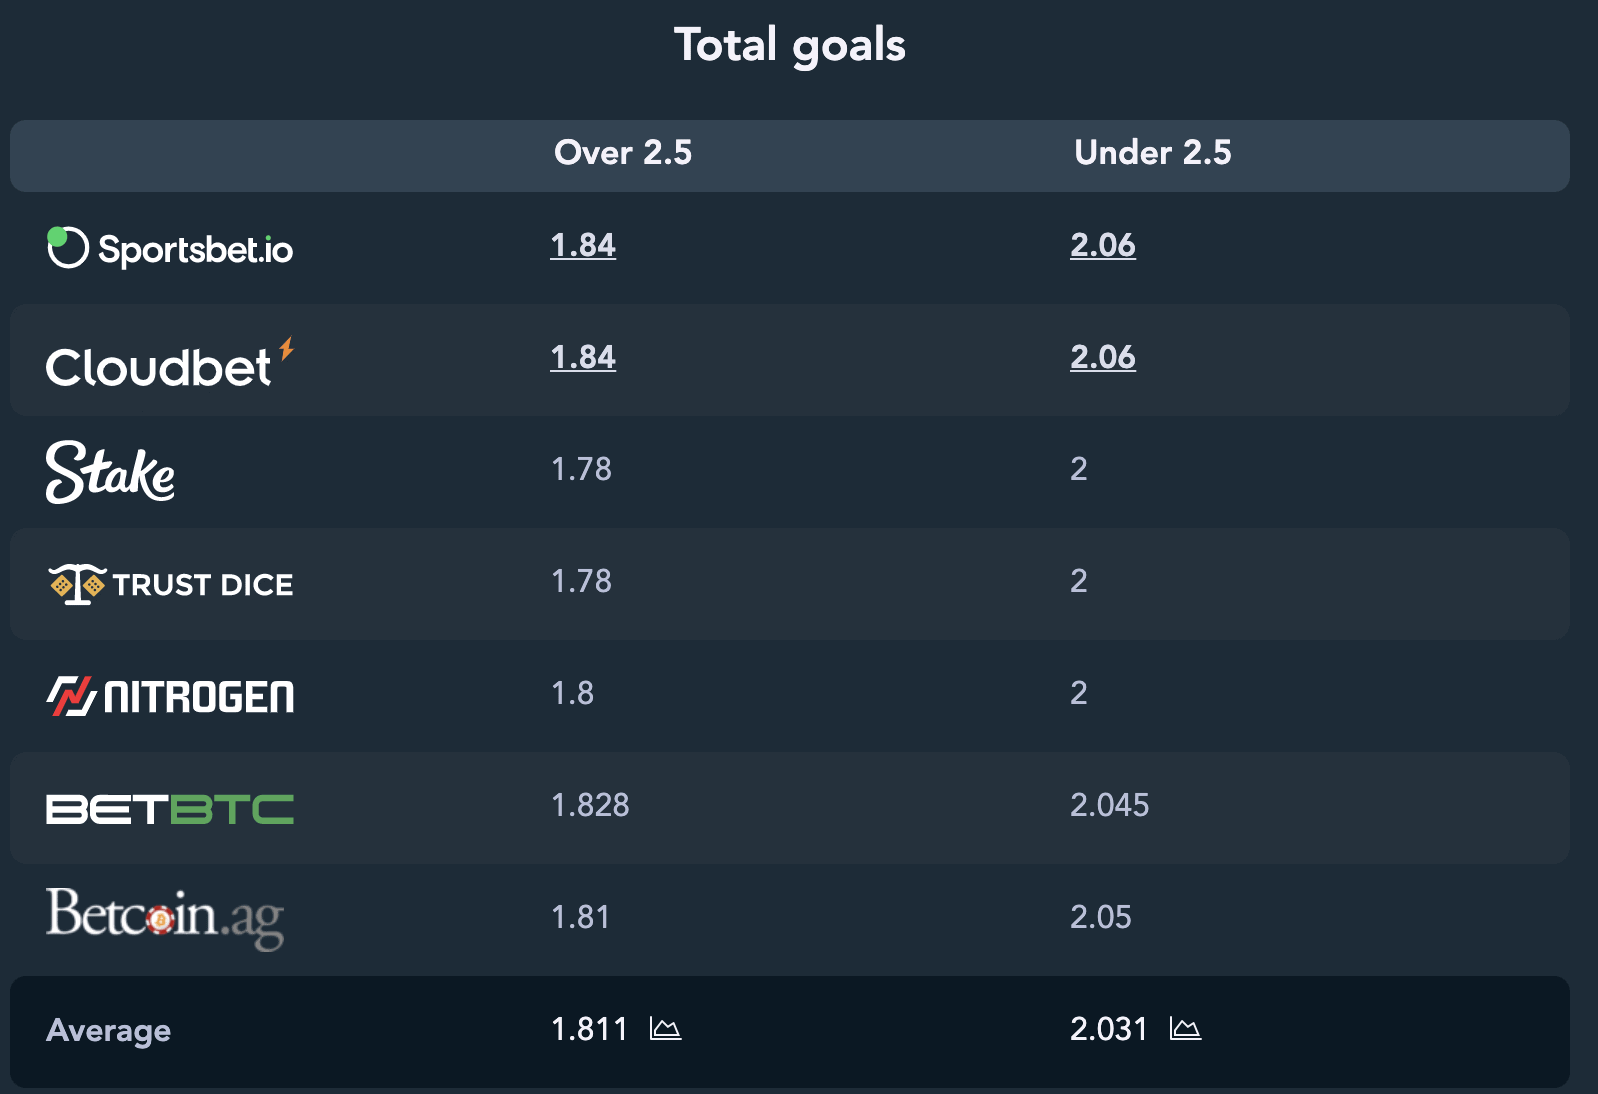Viewport: 1598px width, 1094px height.
Task: Click the Betcoin.ag logo
Action: [165, 918]
